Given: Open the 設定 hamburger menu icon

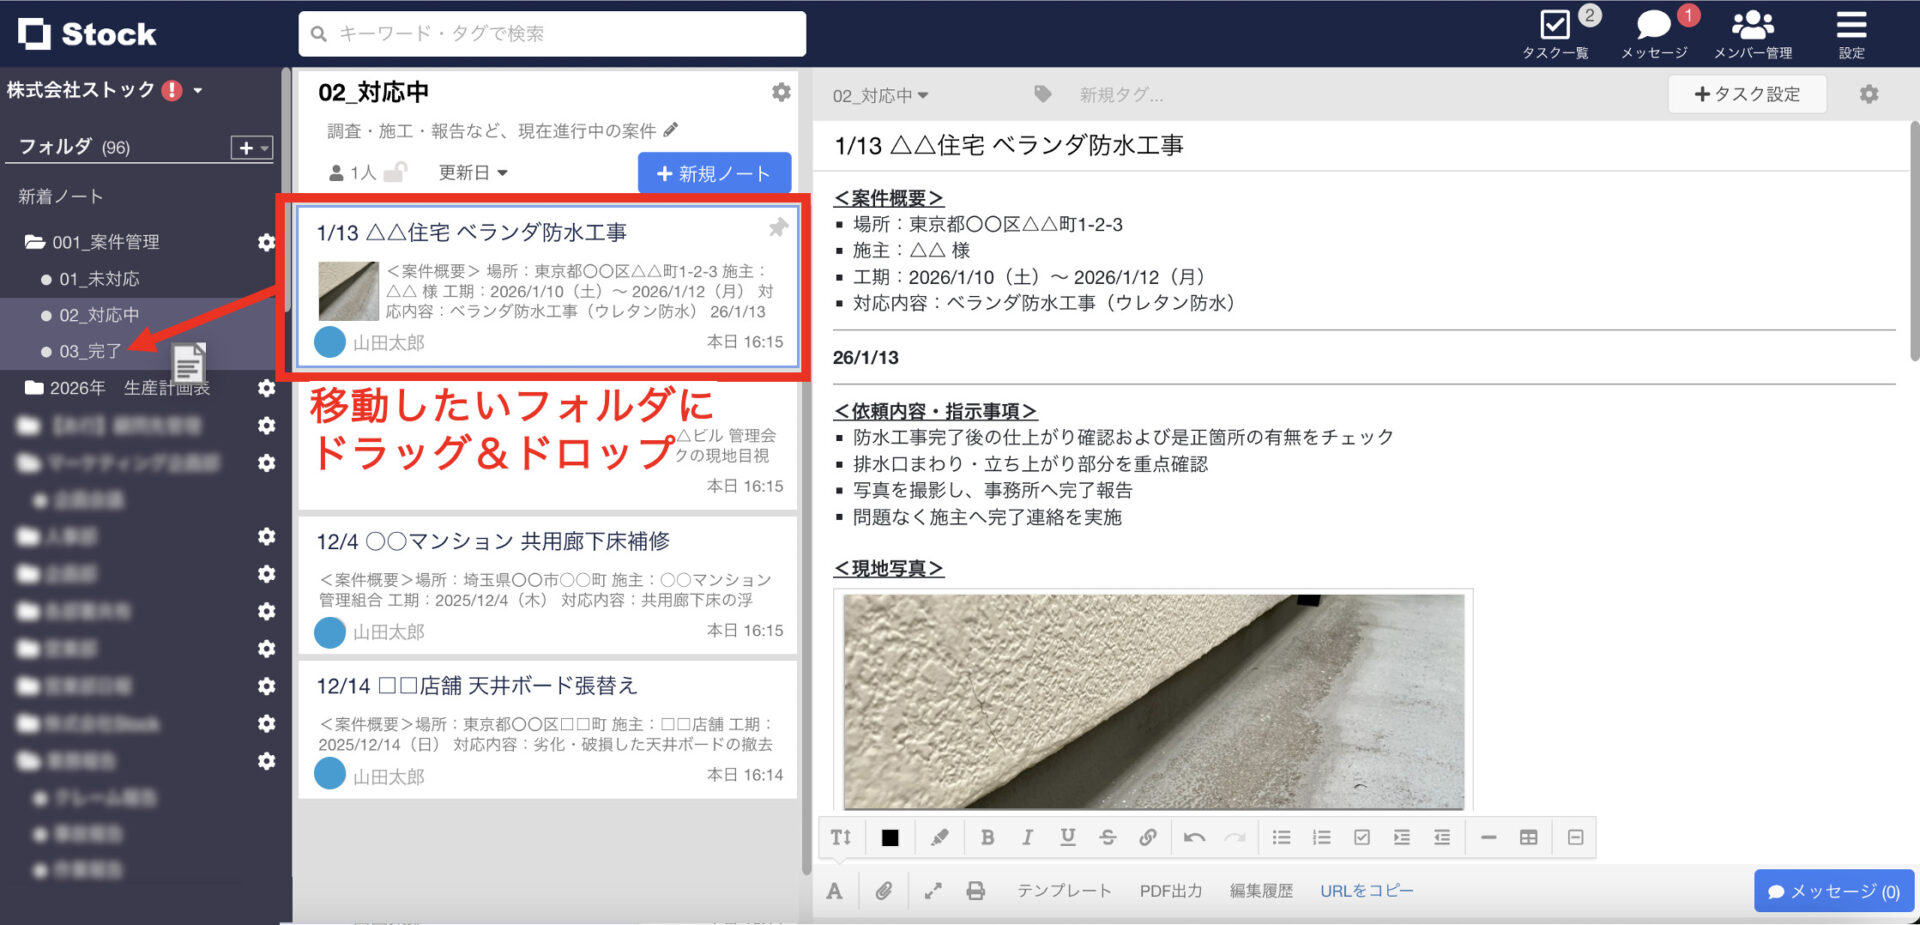Looking at the screenshot, I should pyautogui.click(x=1851, y=25).
